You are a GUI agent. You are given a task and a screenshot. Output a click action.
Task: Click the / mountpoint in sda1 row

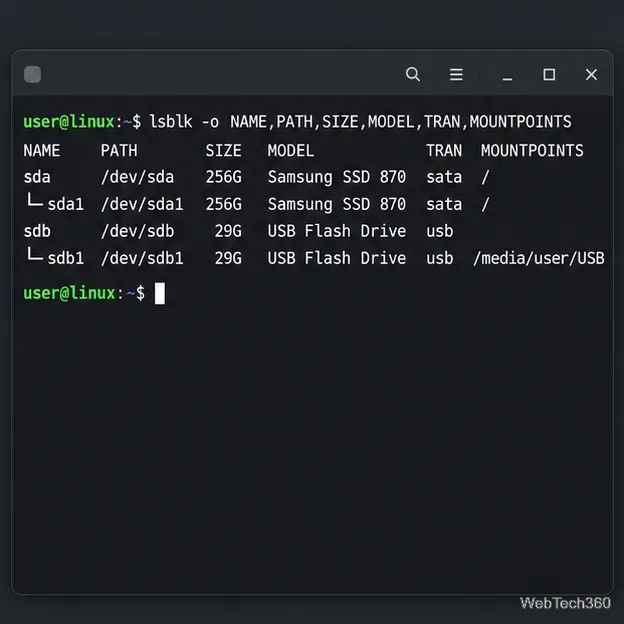click(x=485, y=205)
